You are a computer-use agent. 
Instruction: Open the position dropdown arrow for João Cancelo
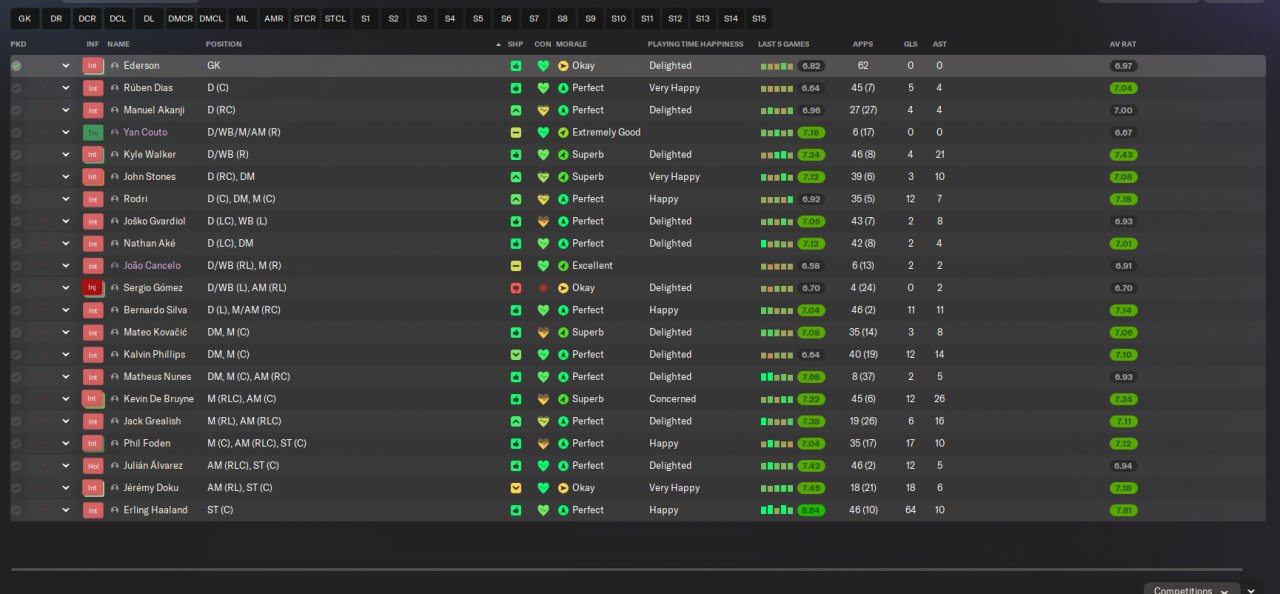[x=66, y=266]
